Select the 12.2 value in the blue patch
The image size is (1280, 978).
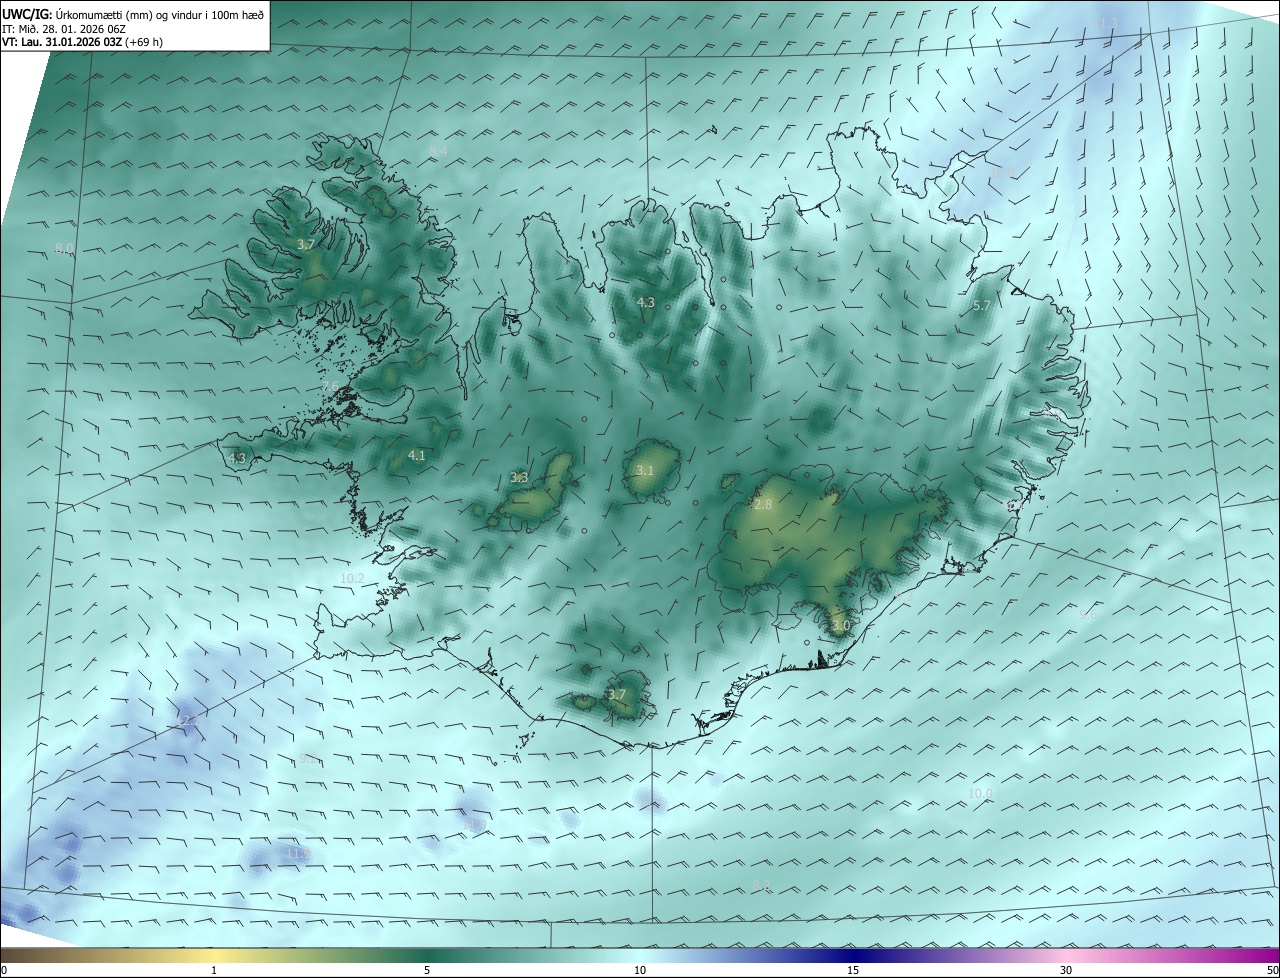point(188,720)
